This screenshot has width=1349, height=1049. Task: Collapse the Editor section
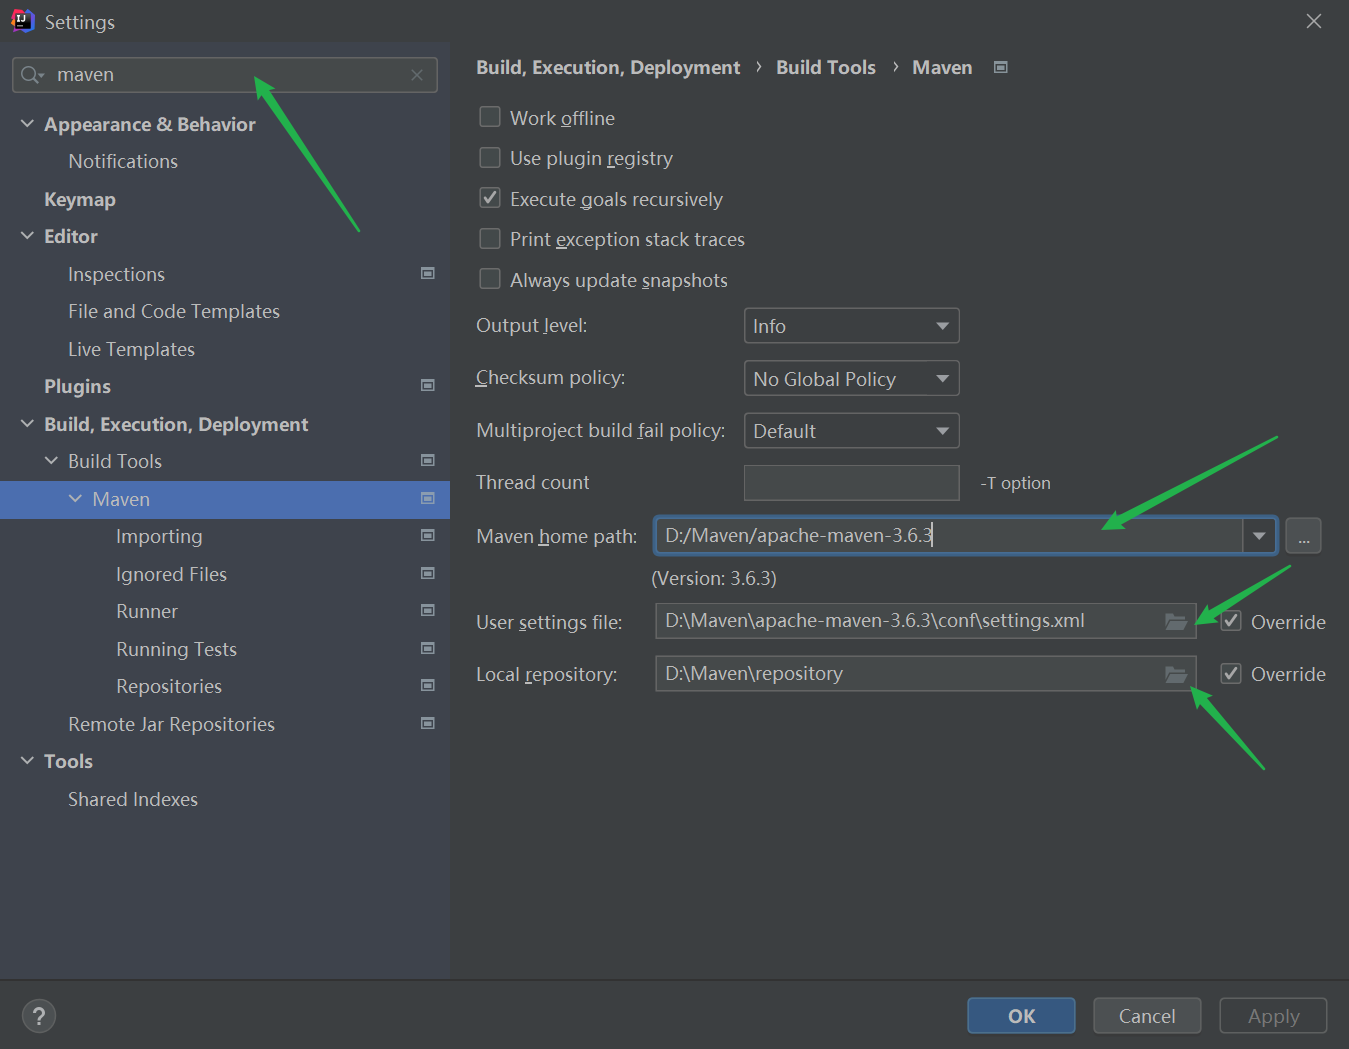27,235
